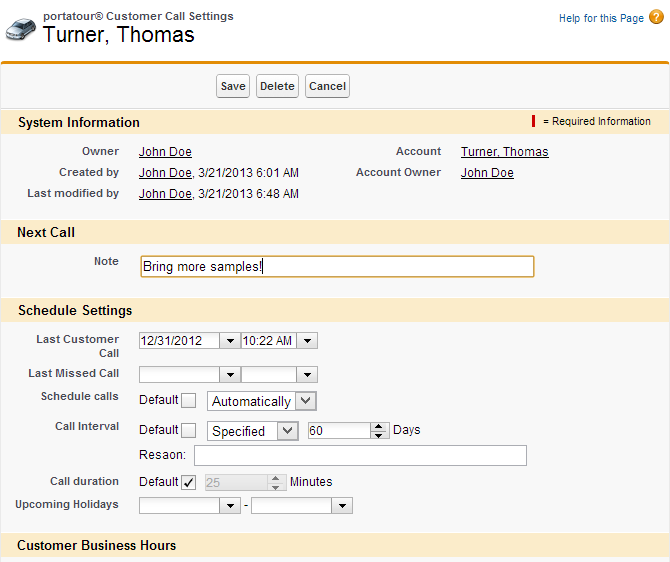
Task: Click into the Note text field
Action: (338, 267)
